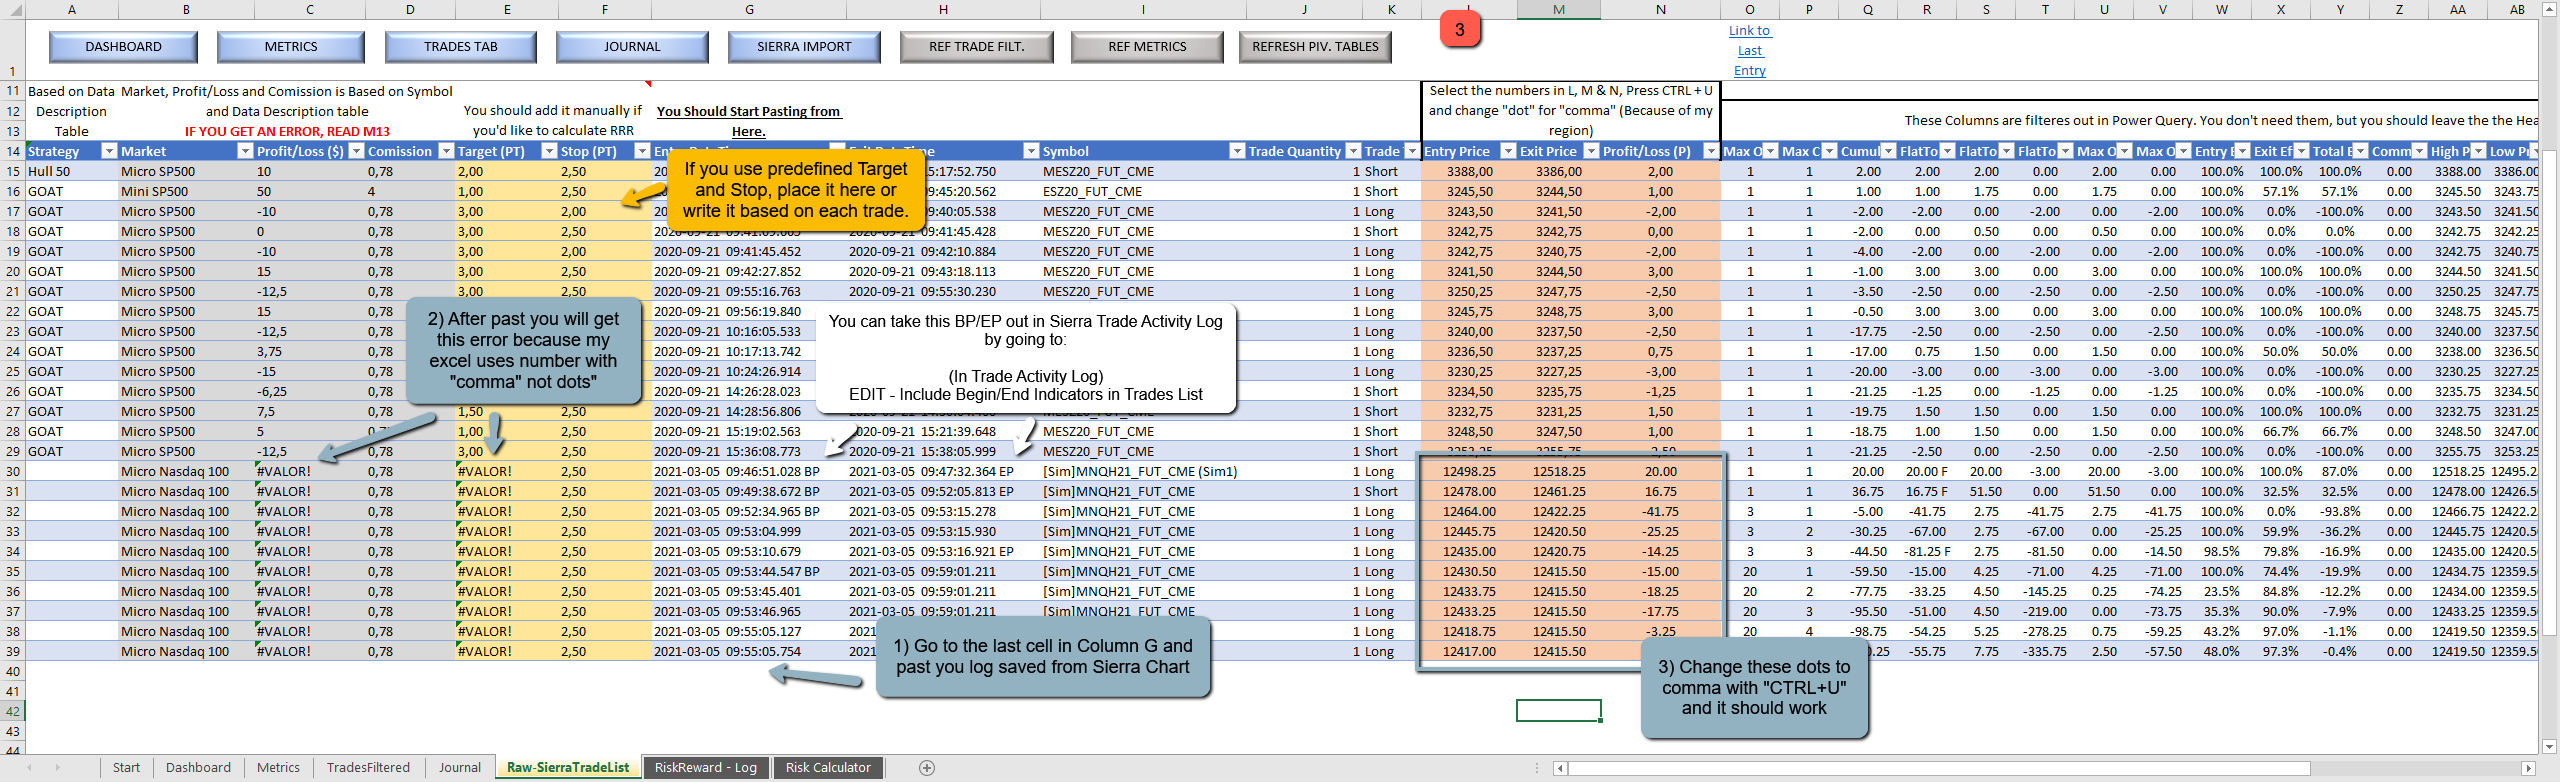Select row 30 header

click(12, 471)
